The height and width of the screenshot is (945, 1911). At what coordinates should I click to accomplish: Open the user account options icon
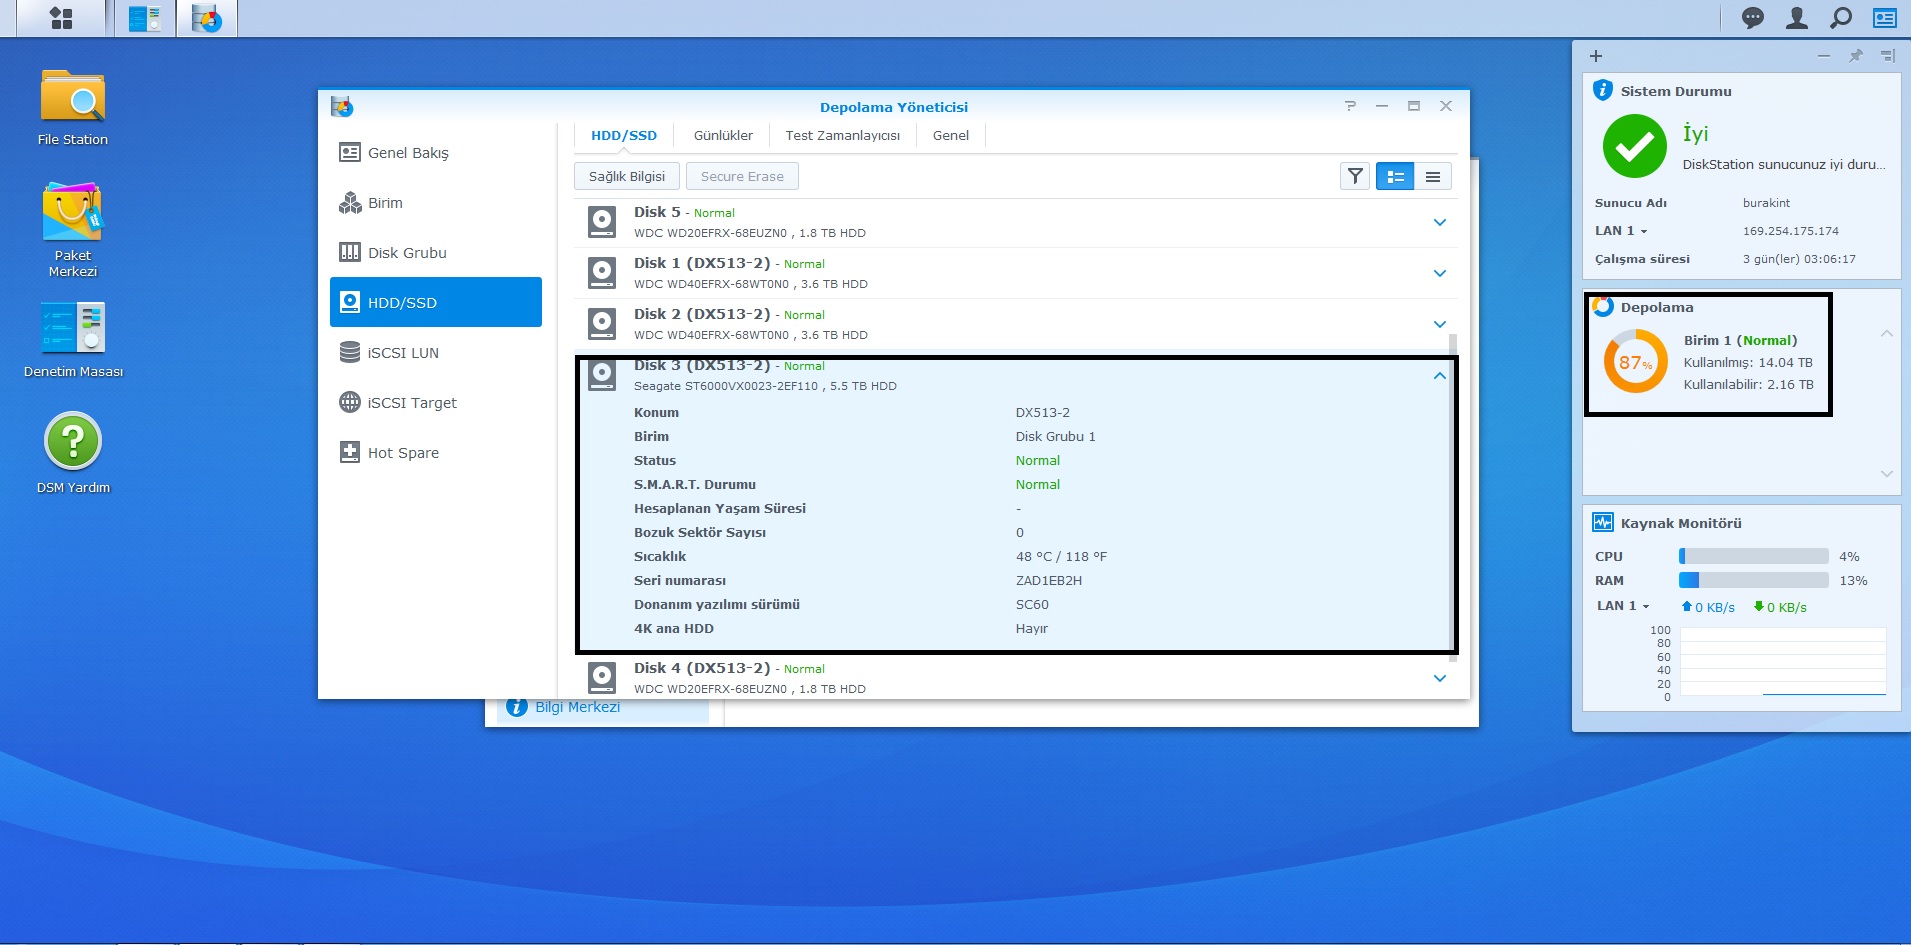click(x=1797, y=18)
